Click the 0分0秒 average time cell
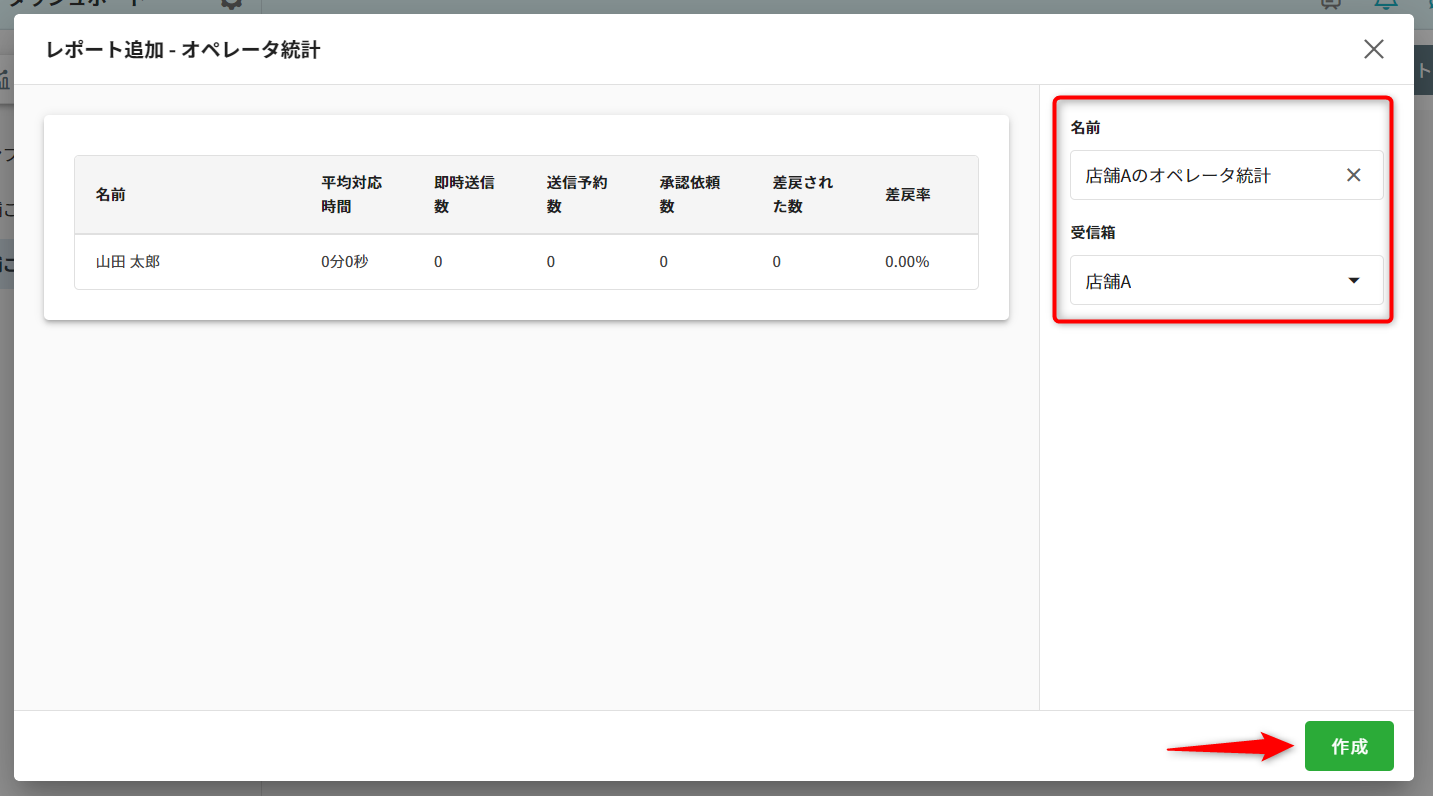This screenshot has width=1433, height=796. tap(345, 262)
